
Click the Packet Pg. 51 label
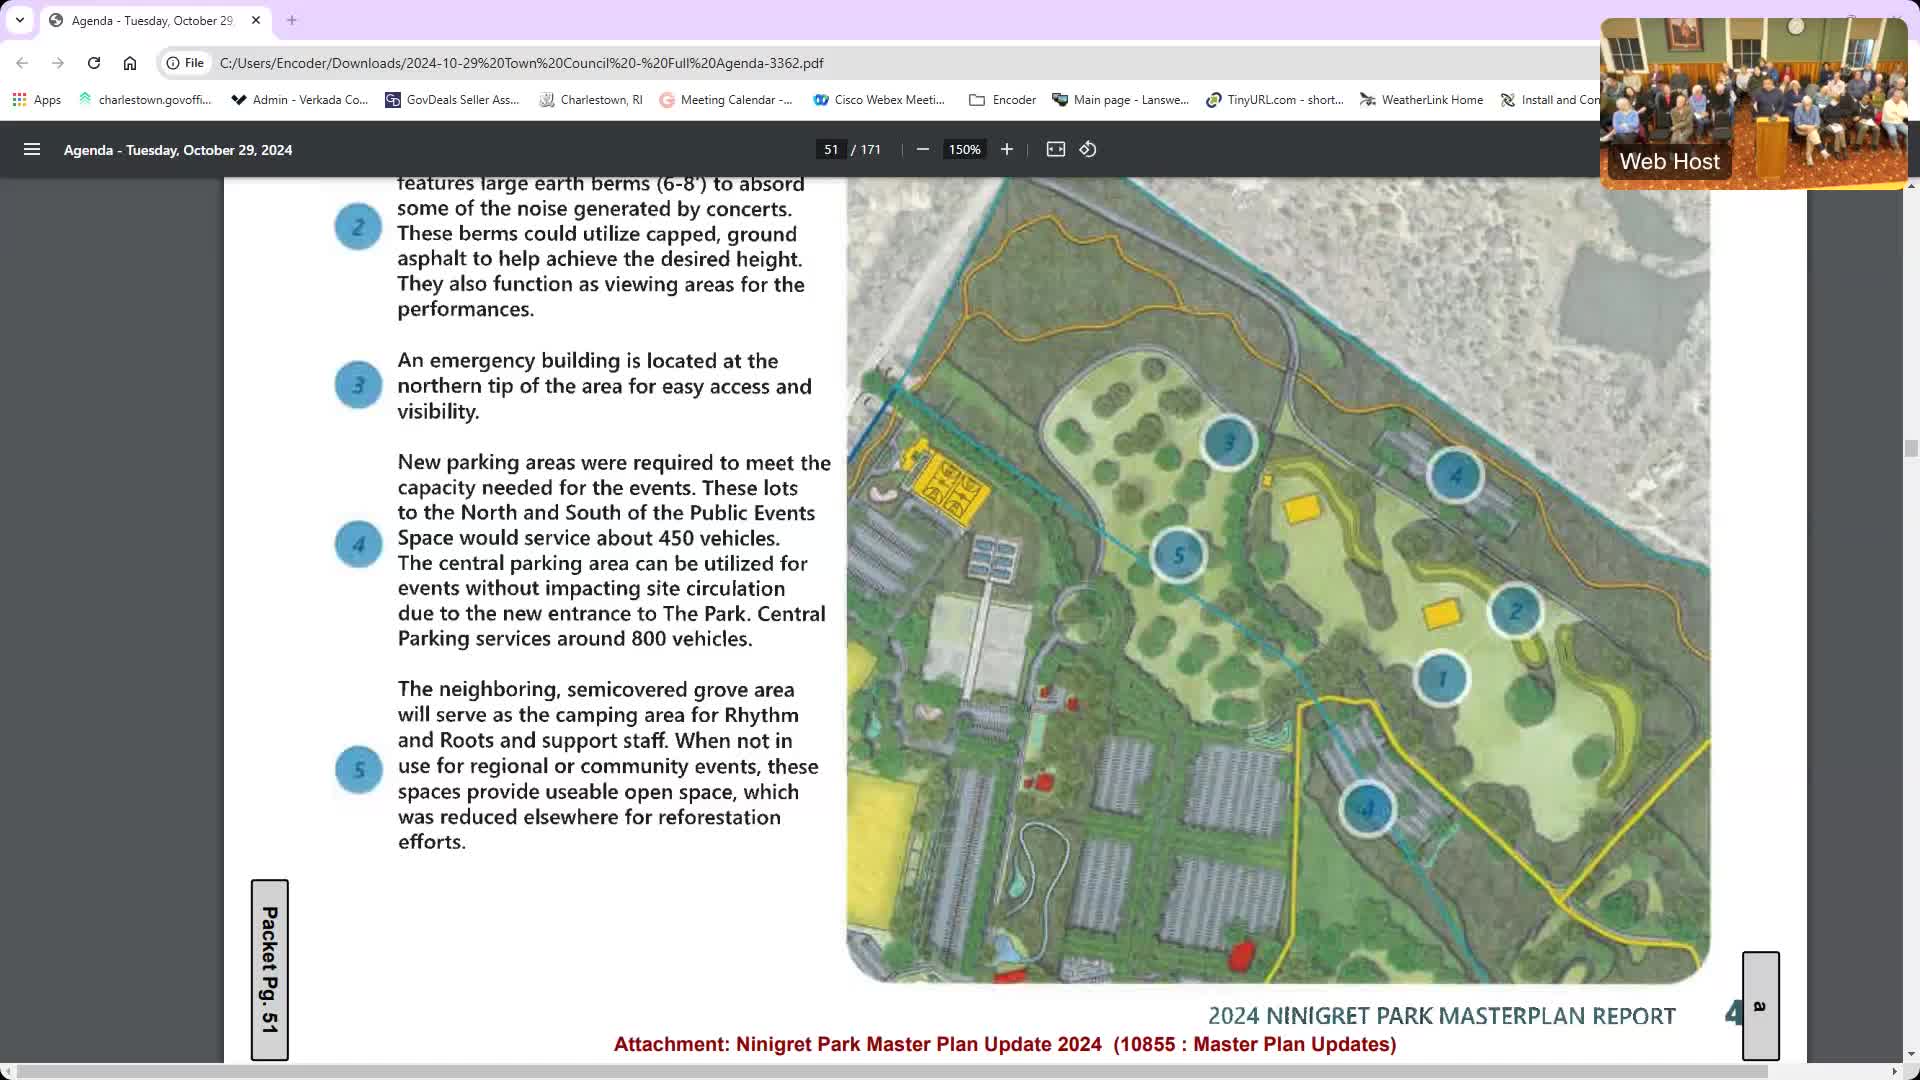point(269,970)
